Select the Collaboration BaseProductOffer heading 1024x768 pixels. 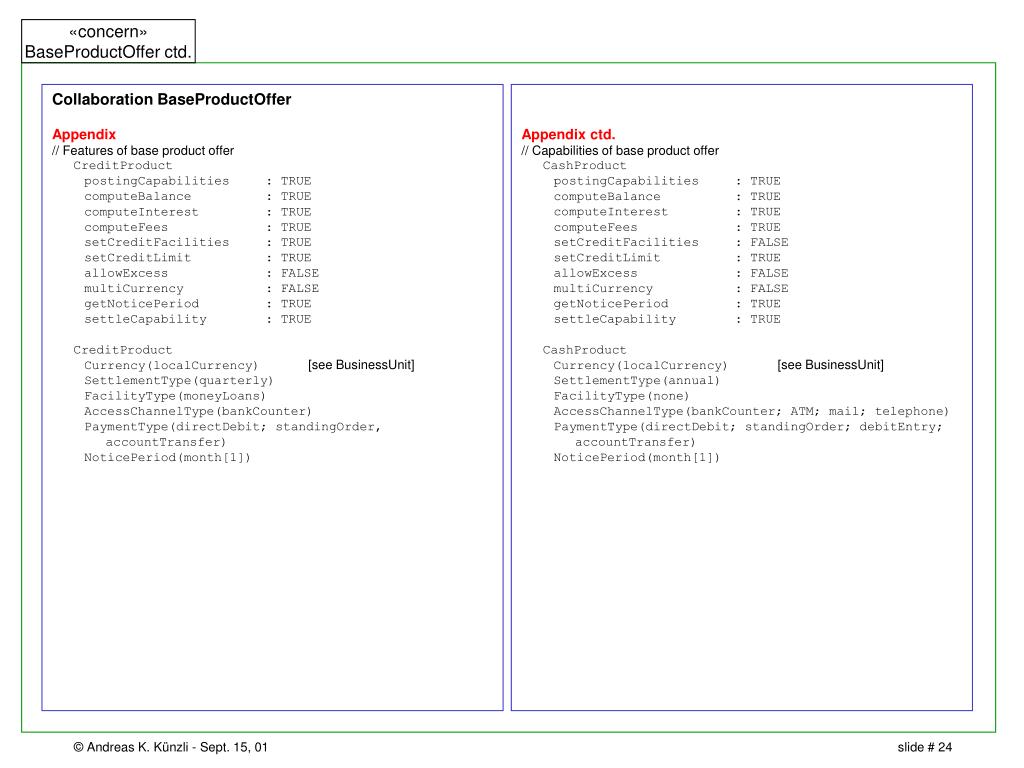[172, 99]
